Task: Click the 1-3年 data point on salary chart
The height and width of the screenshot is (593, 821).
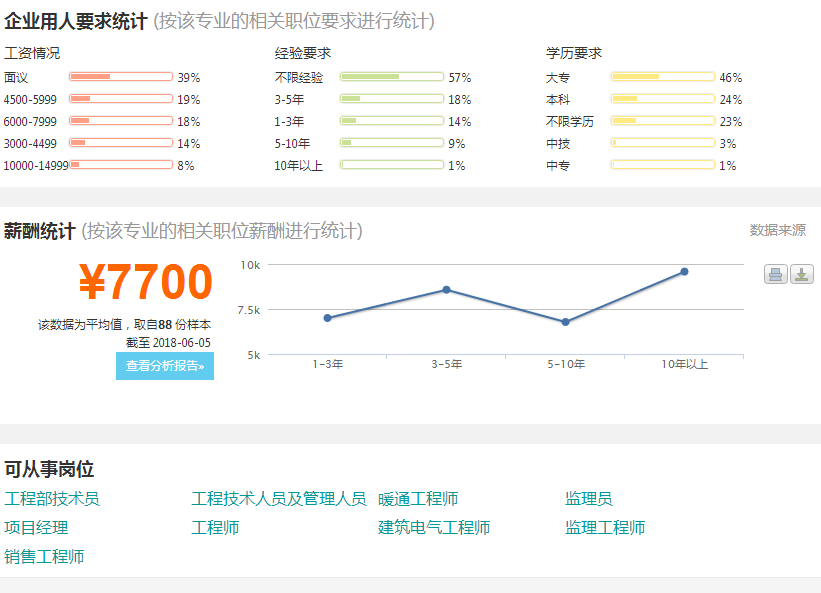Action: 328,318
